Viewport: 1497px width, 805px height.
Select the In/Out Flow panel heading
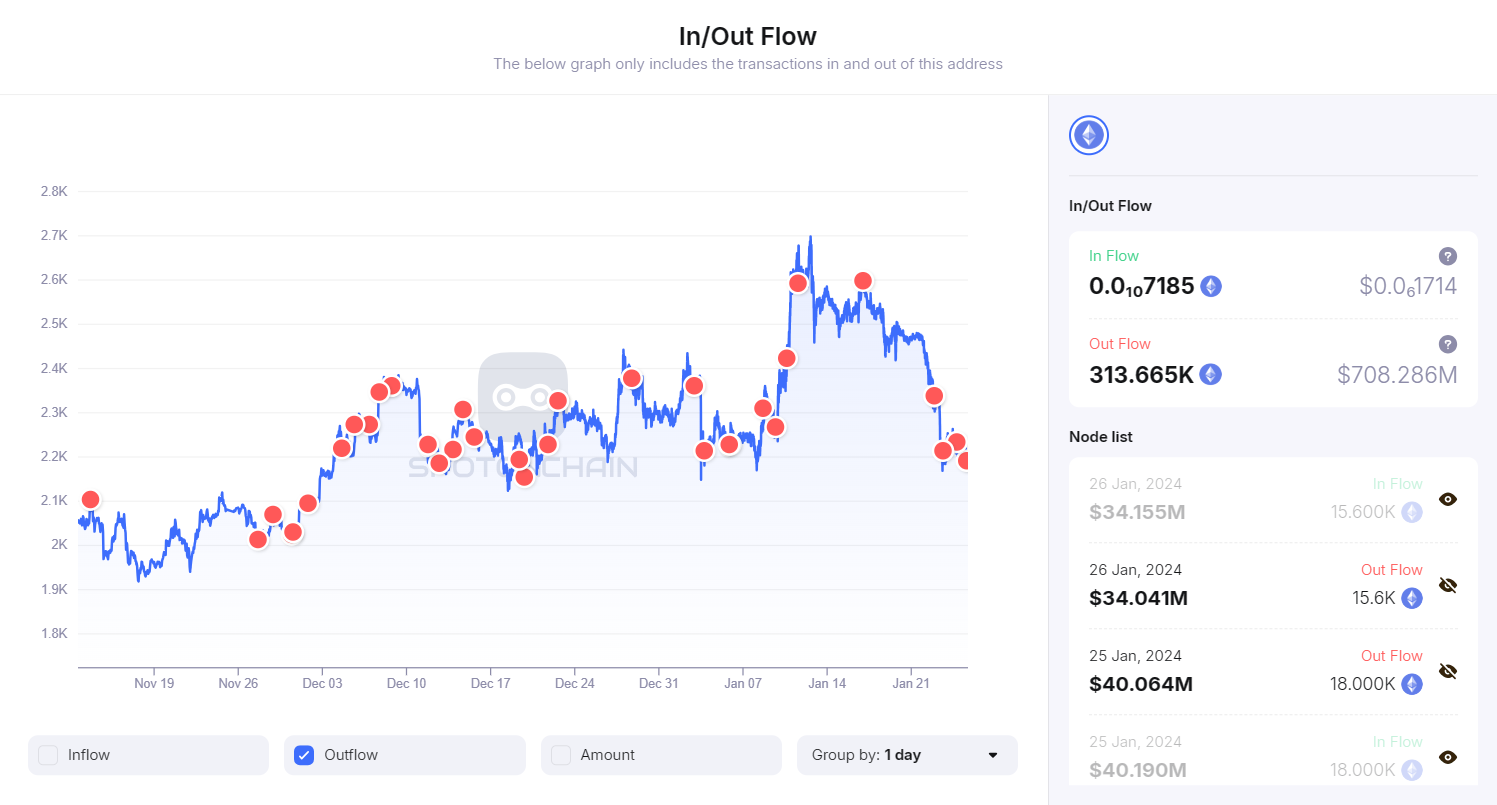1110,205
